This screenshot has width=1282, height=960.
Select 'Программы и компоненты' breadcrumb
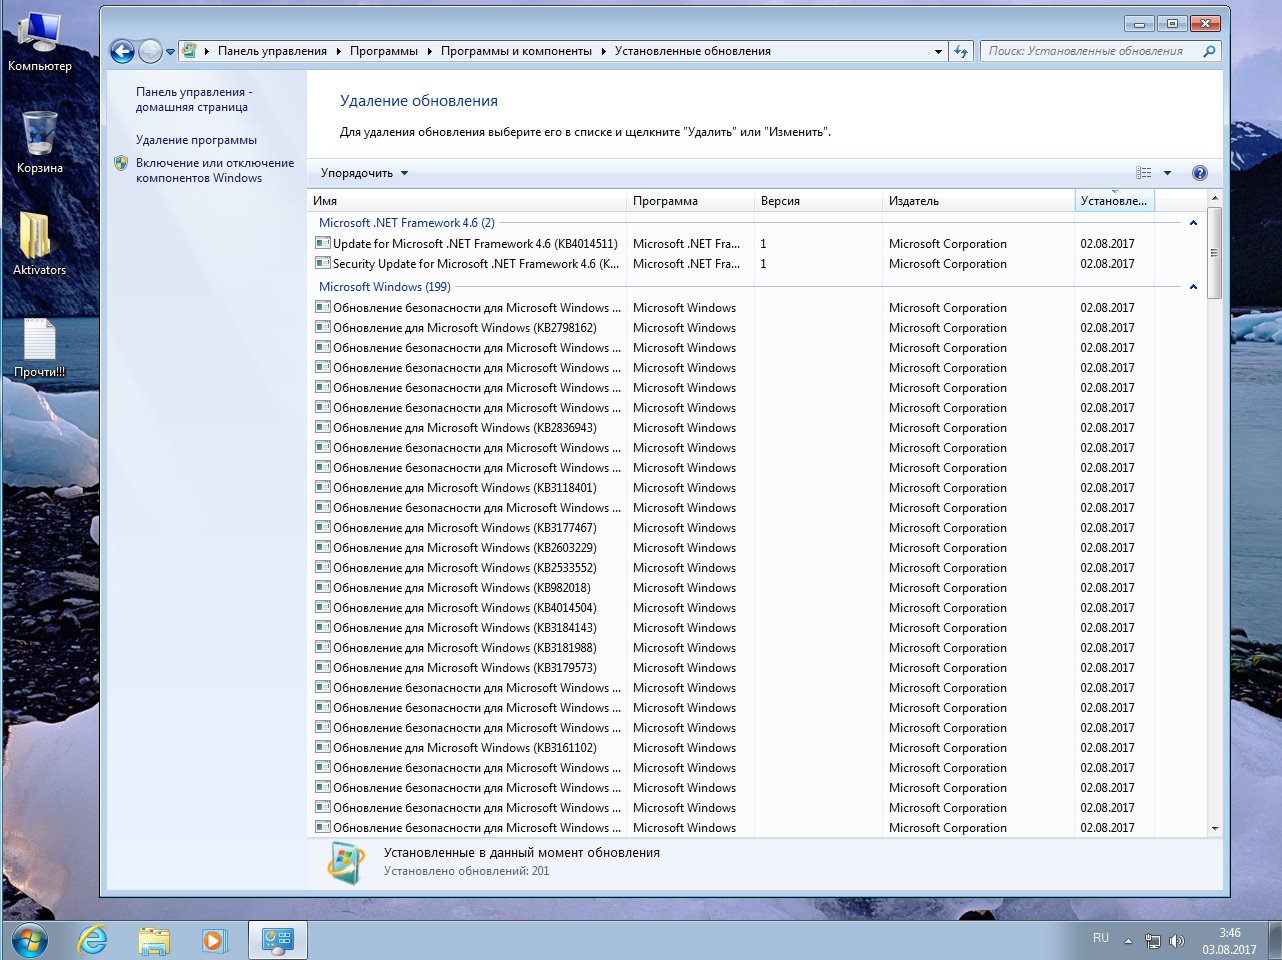click(x=516, y=51)
